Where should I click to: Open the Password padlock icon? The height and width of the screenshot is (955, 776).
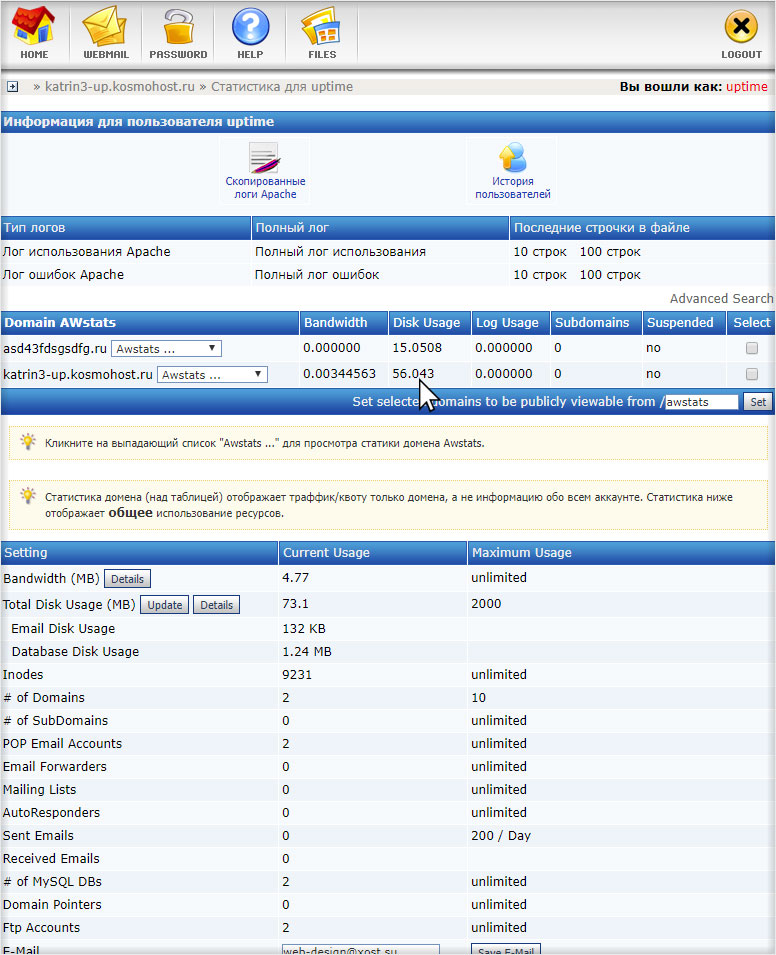point(178,33)
